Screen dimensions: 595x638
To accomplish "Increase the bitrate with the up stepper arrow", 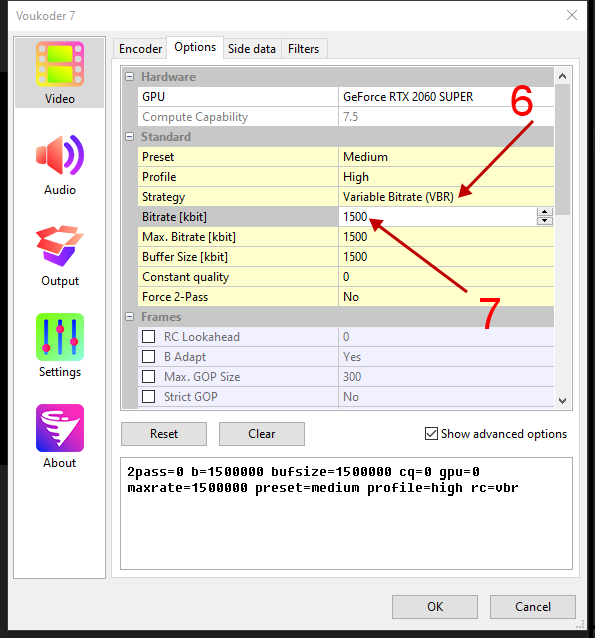I will point(545,212).
